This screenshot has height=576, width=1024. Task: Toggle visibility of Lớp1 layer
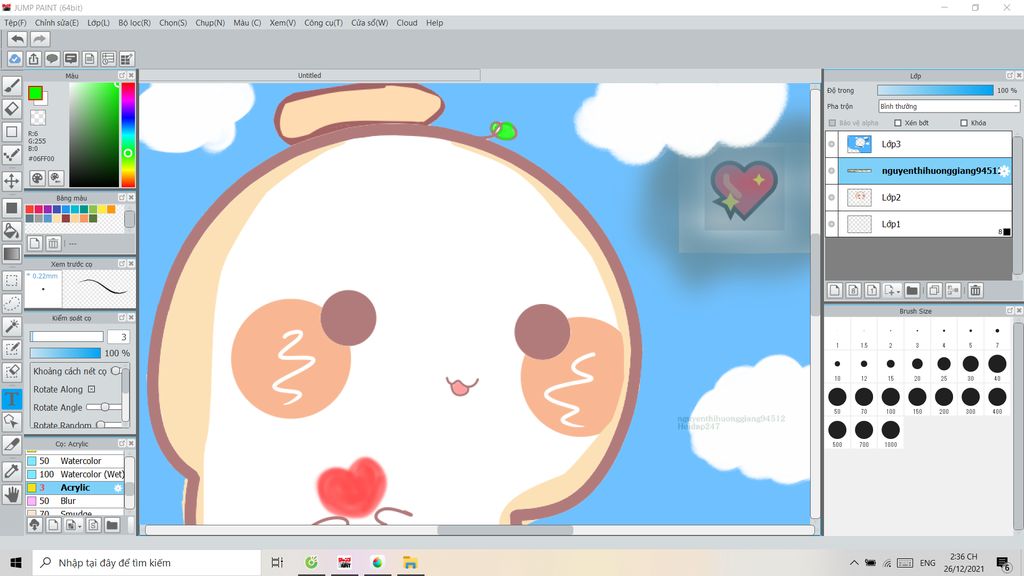[x=831, y=224]
